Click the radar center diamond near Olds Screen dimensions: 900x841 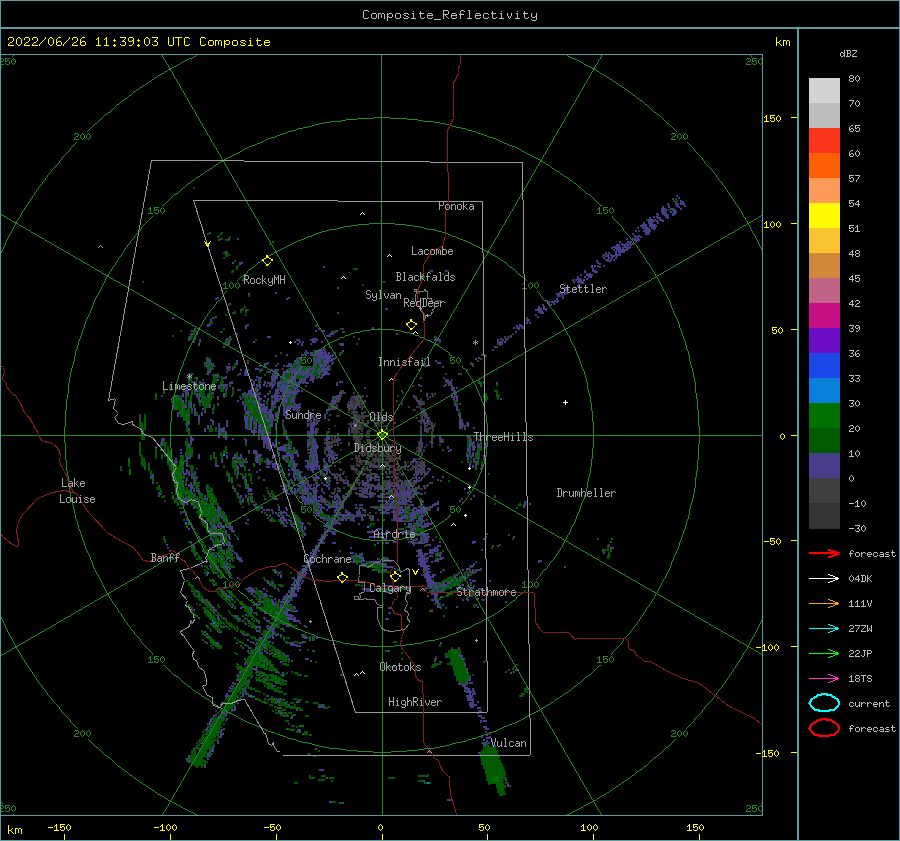click(382, 435)
